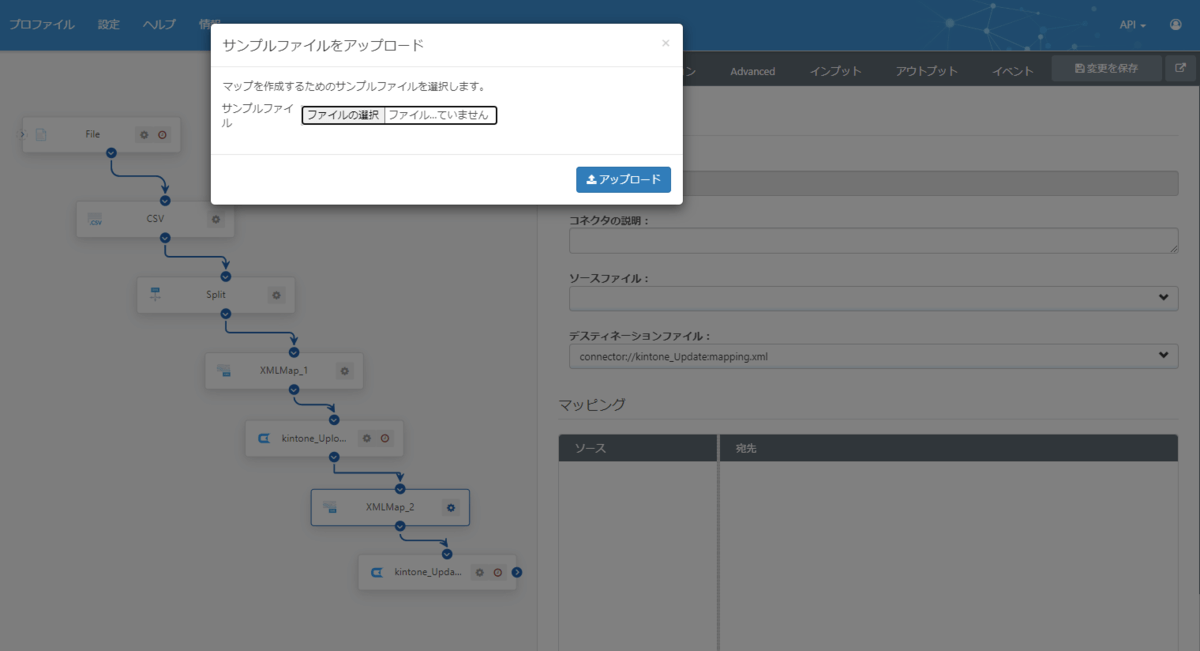The image size is (1200, 651).
Task: Click the output port below XMLMap_2 connector
Action: pyautogui.click(x=400, y=526)
